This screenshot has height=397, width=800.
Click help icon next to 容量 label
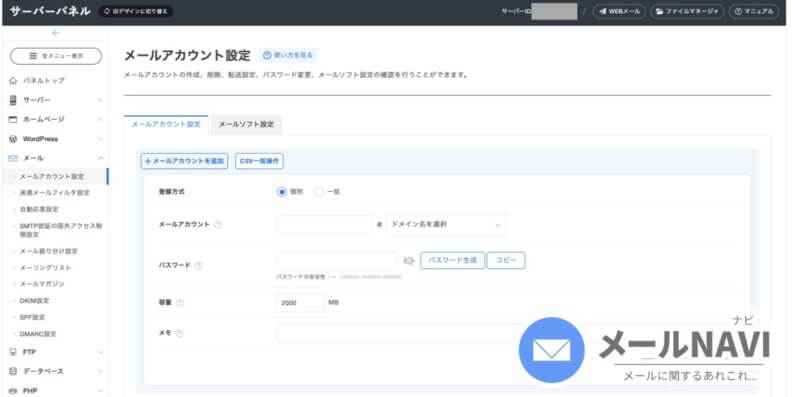tap(180, 303)
